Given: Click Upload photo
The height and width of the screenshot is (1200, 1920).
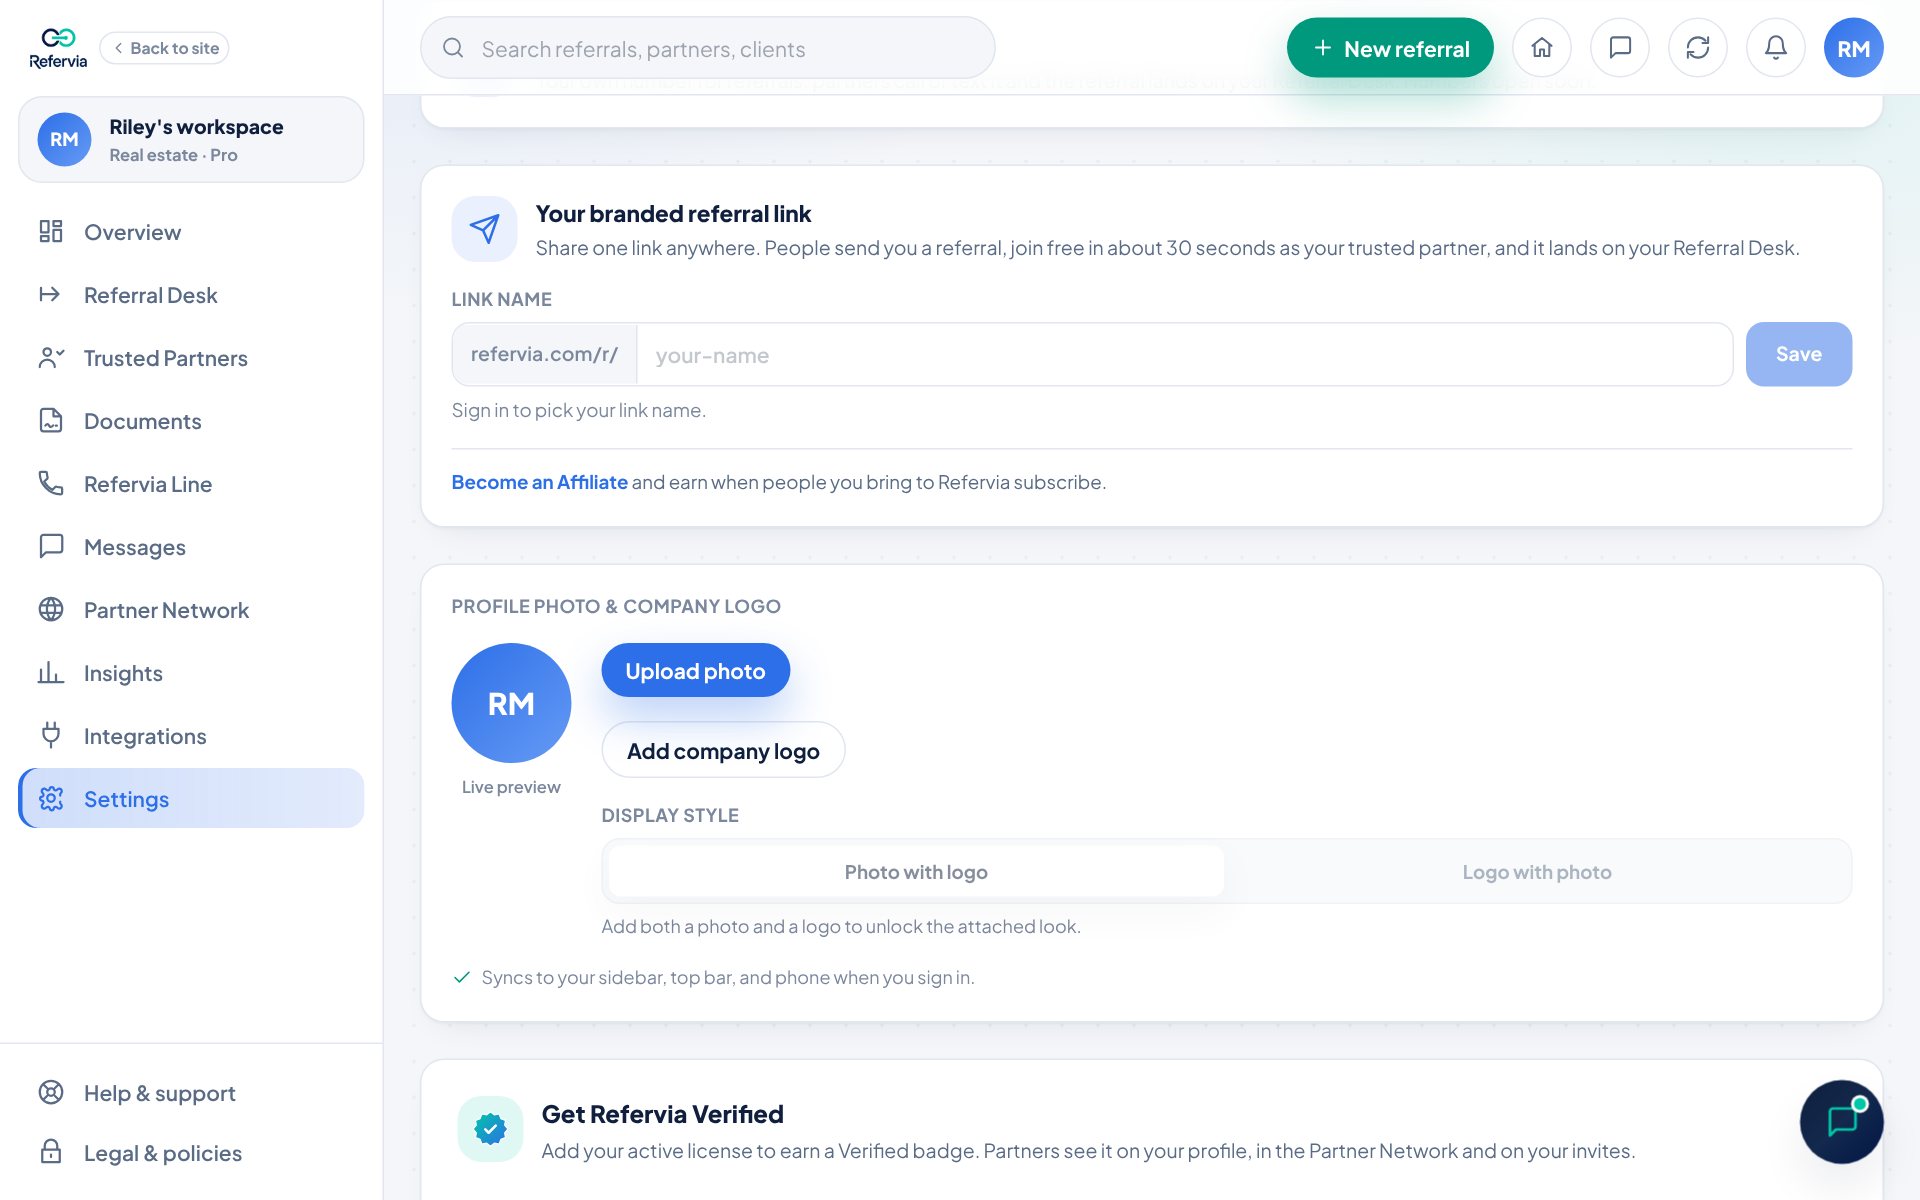Looking at the screenshot, I should [695, 670].
